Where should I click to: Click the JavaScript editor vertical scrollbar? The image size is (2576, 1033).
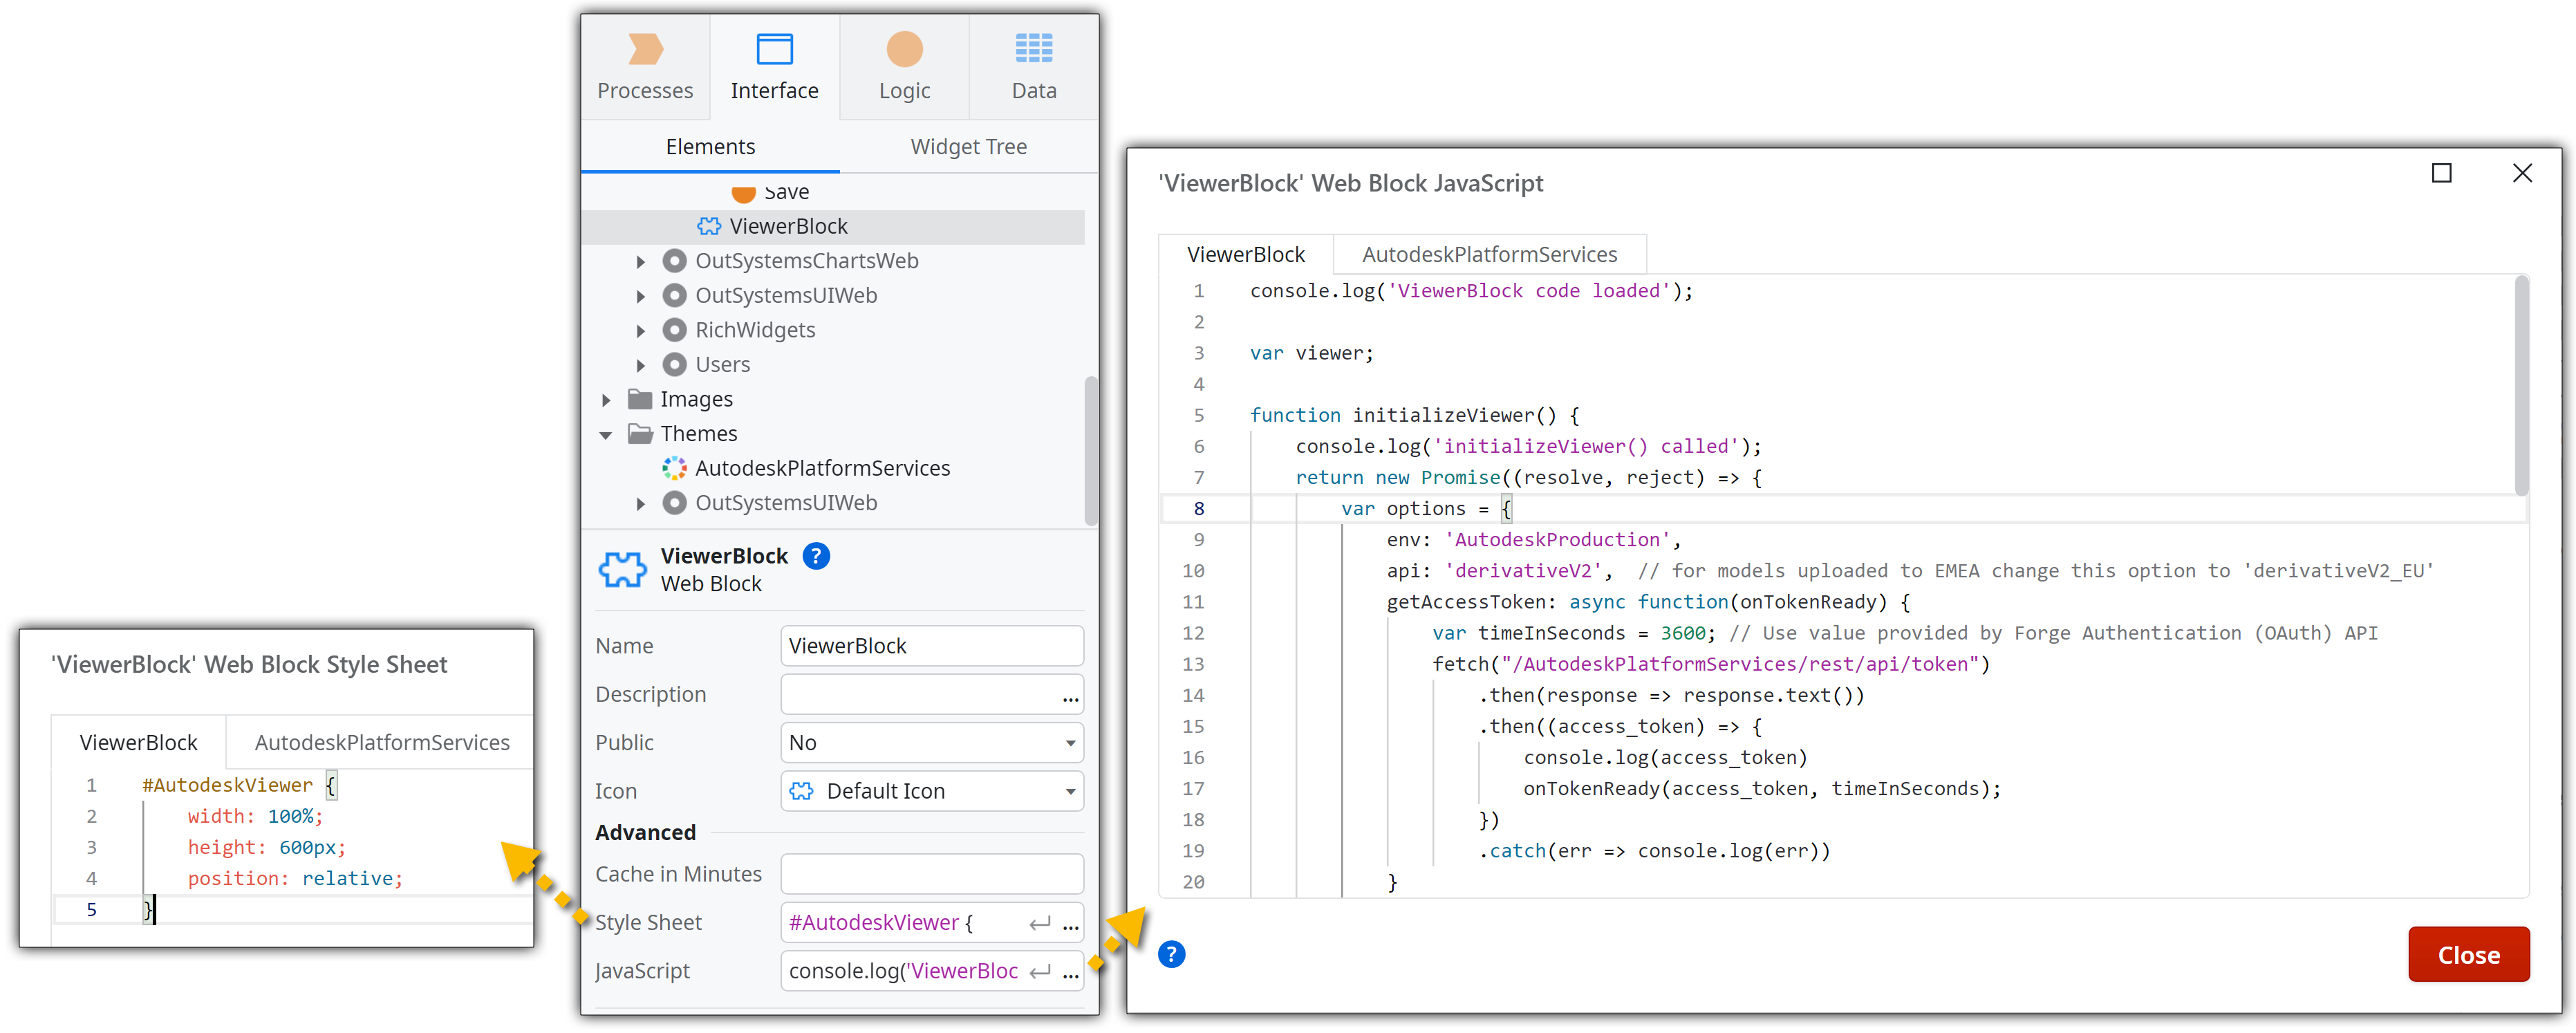[2521, 386]
